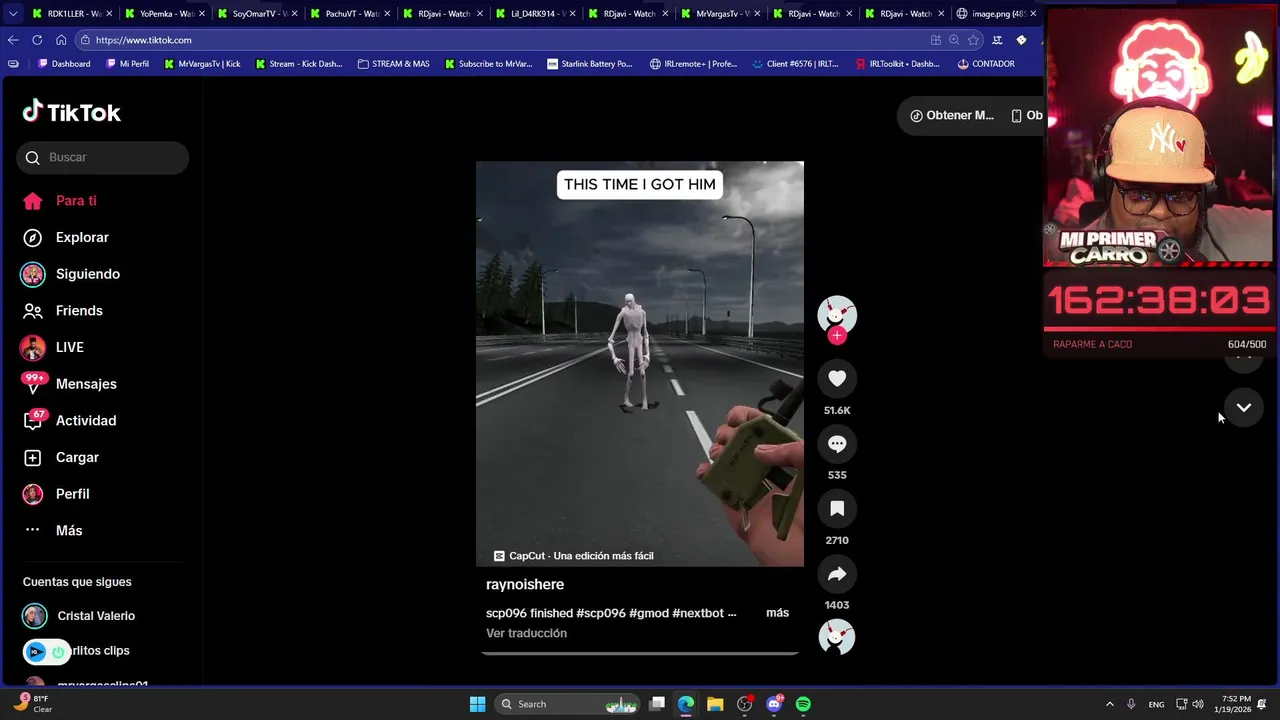The image size is (1280, 720).
Task: Open Spotify from taskbar
Action: click(803, 704)
